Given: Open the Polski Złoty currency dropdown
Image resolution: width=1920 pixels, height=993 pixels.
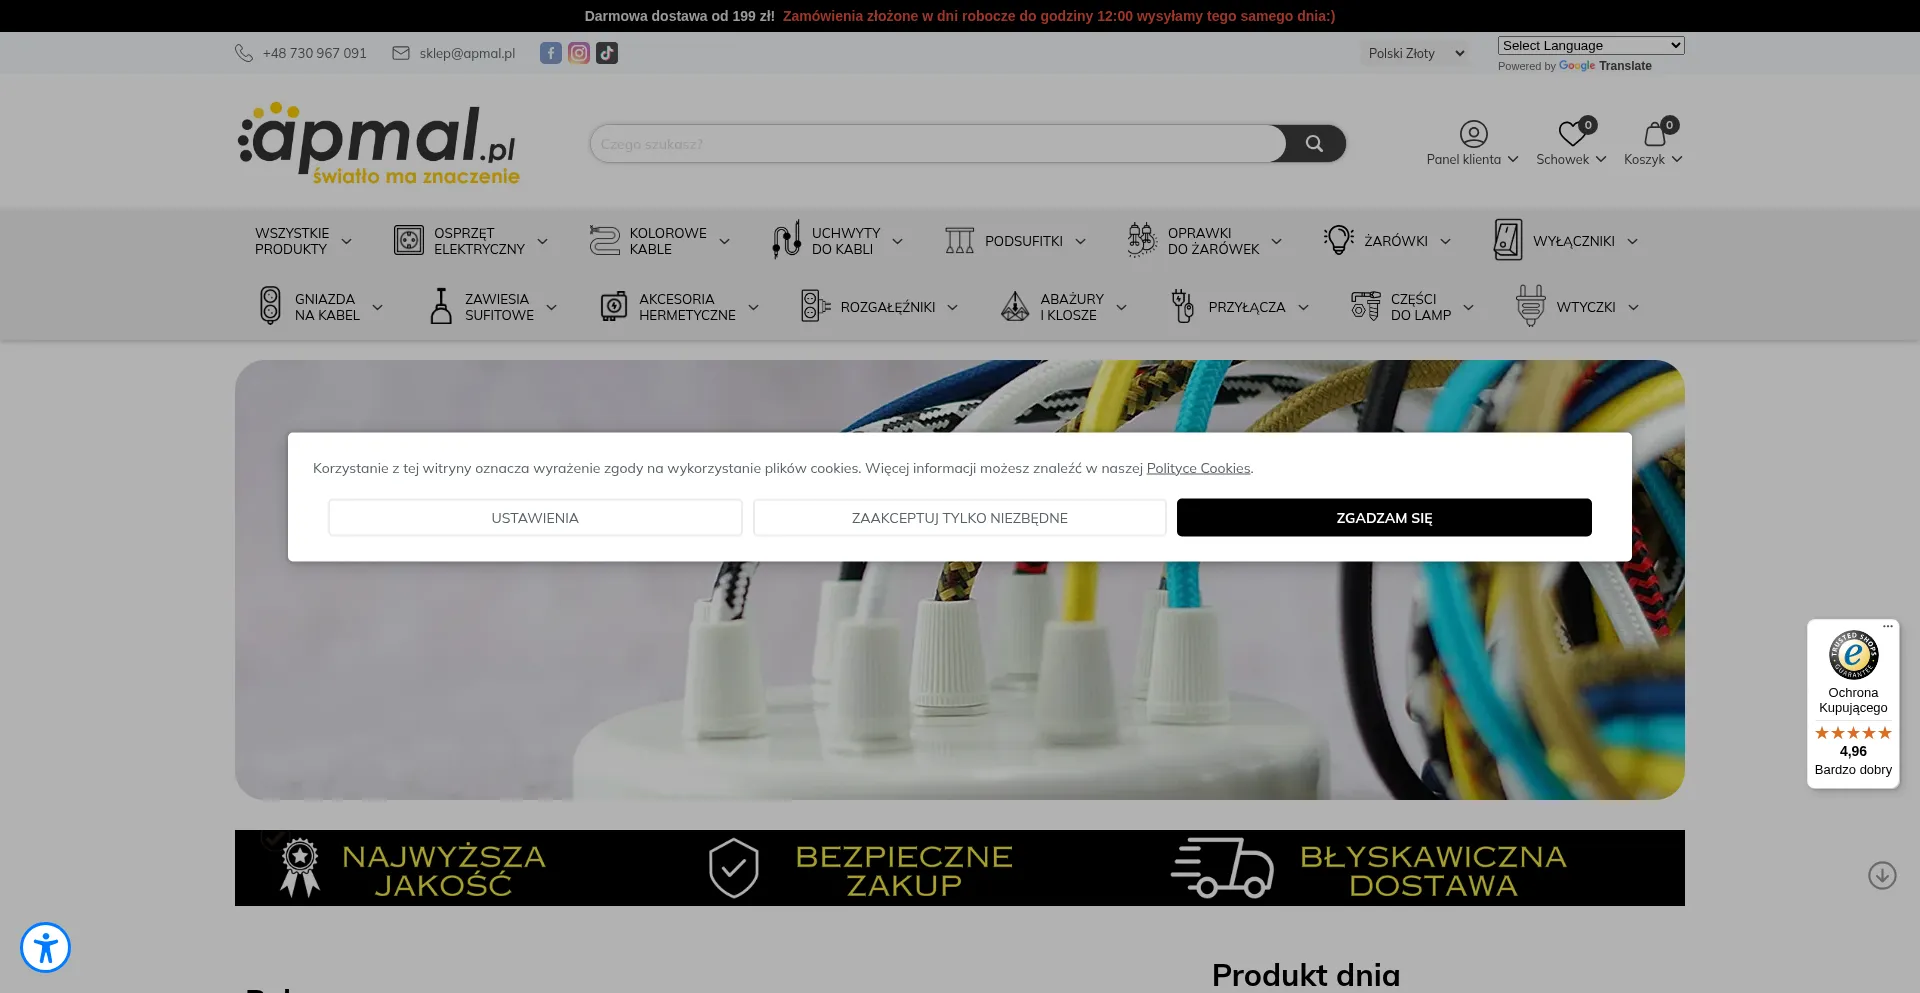Looking at the screenshot, I should point(1416,53).
